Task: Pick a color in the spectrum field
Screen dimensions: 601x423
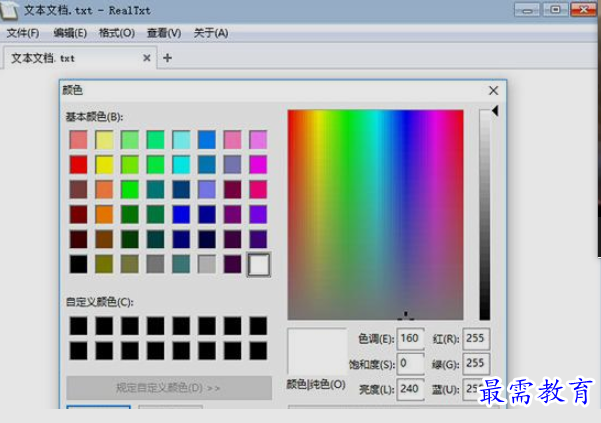Action: [376, 215]
